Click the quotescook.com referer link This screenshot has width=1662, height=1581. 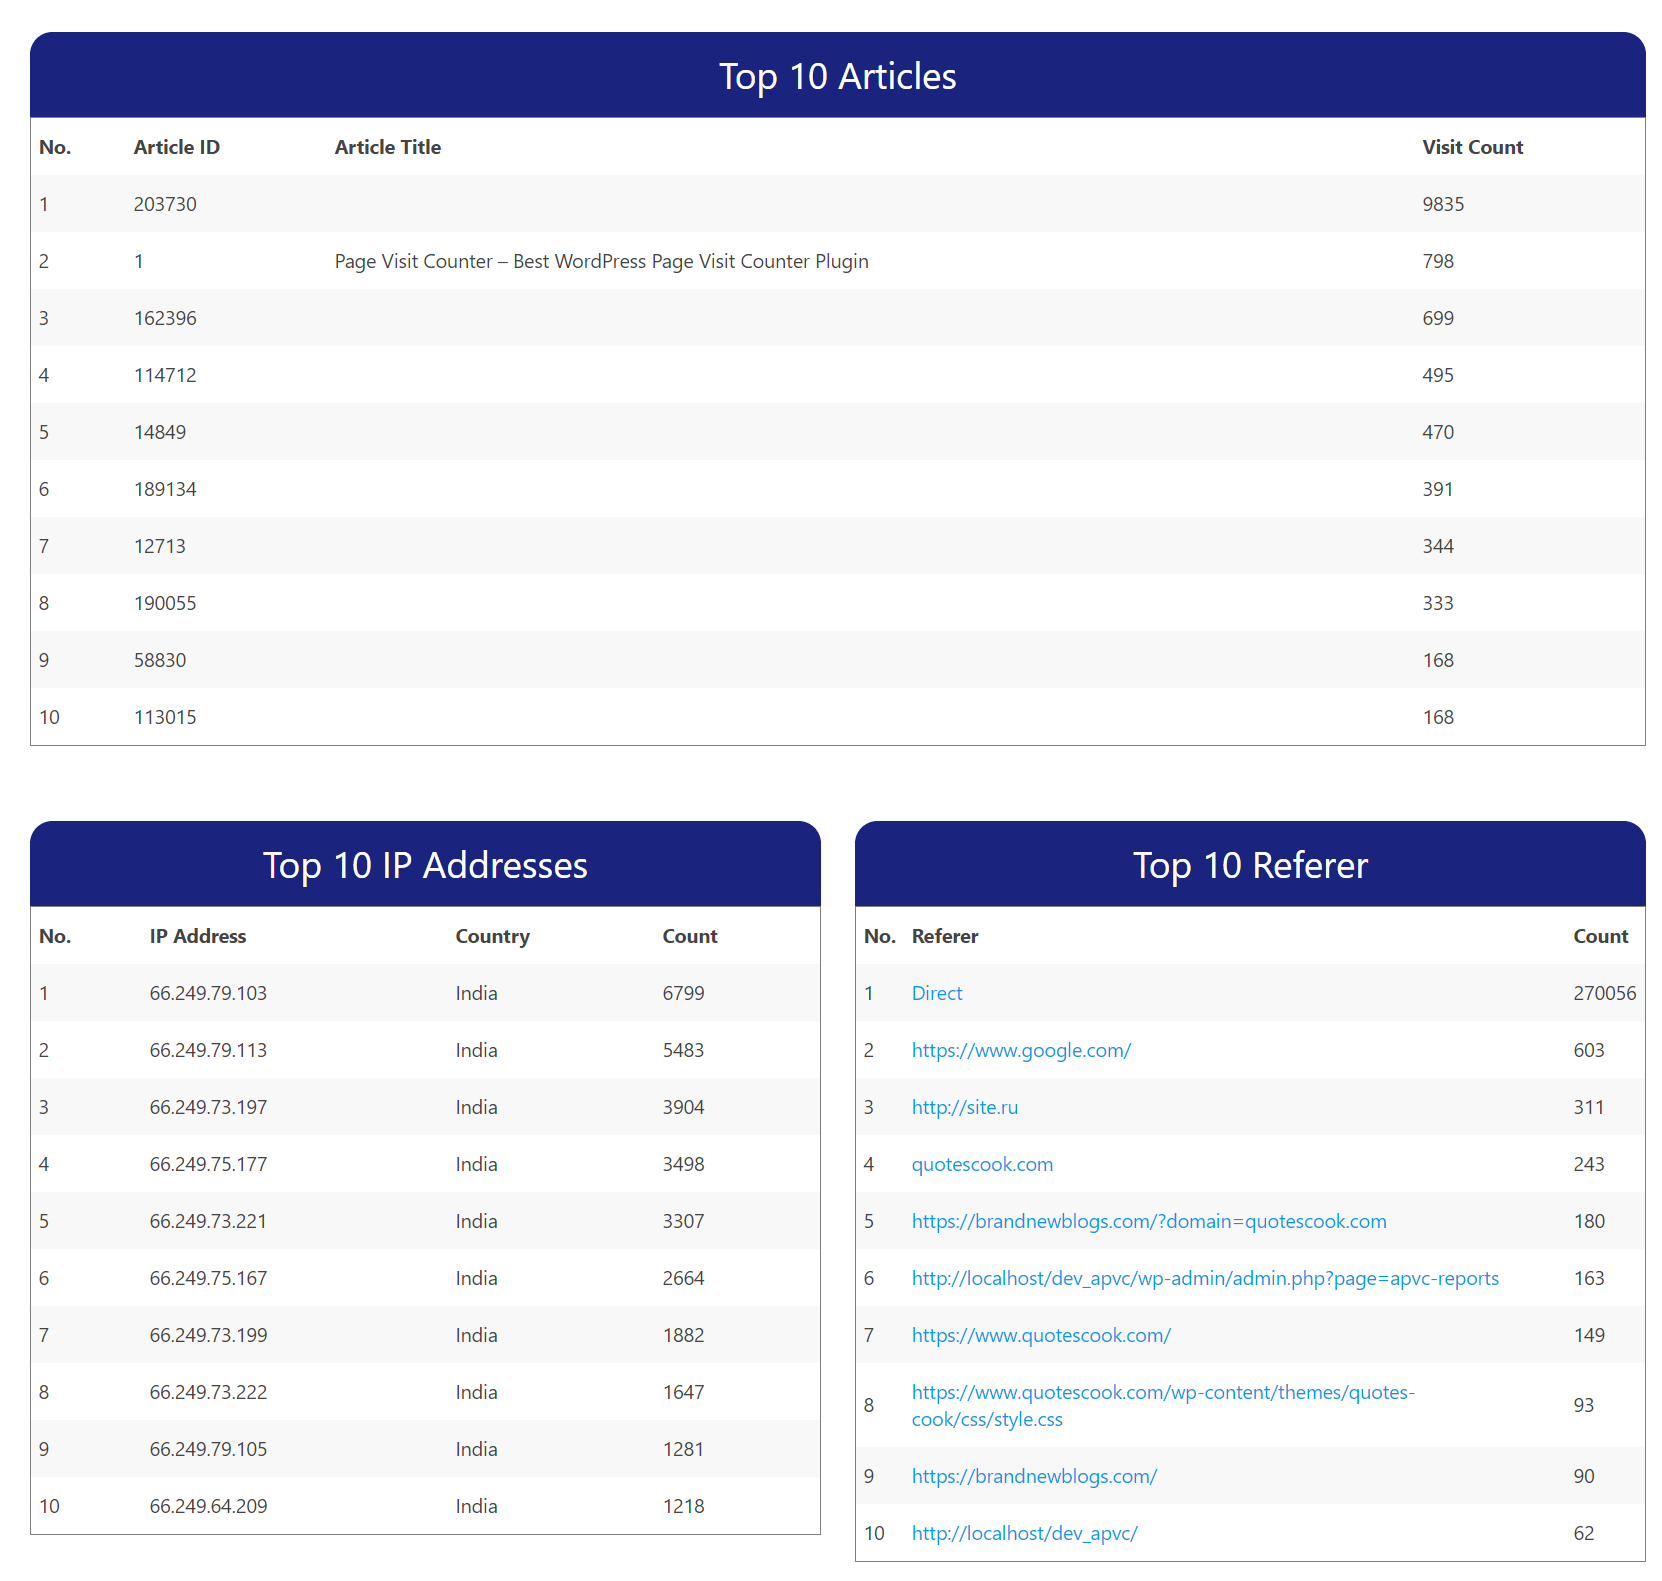(x=981, y=1164)
